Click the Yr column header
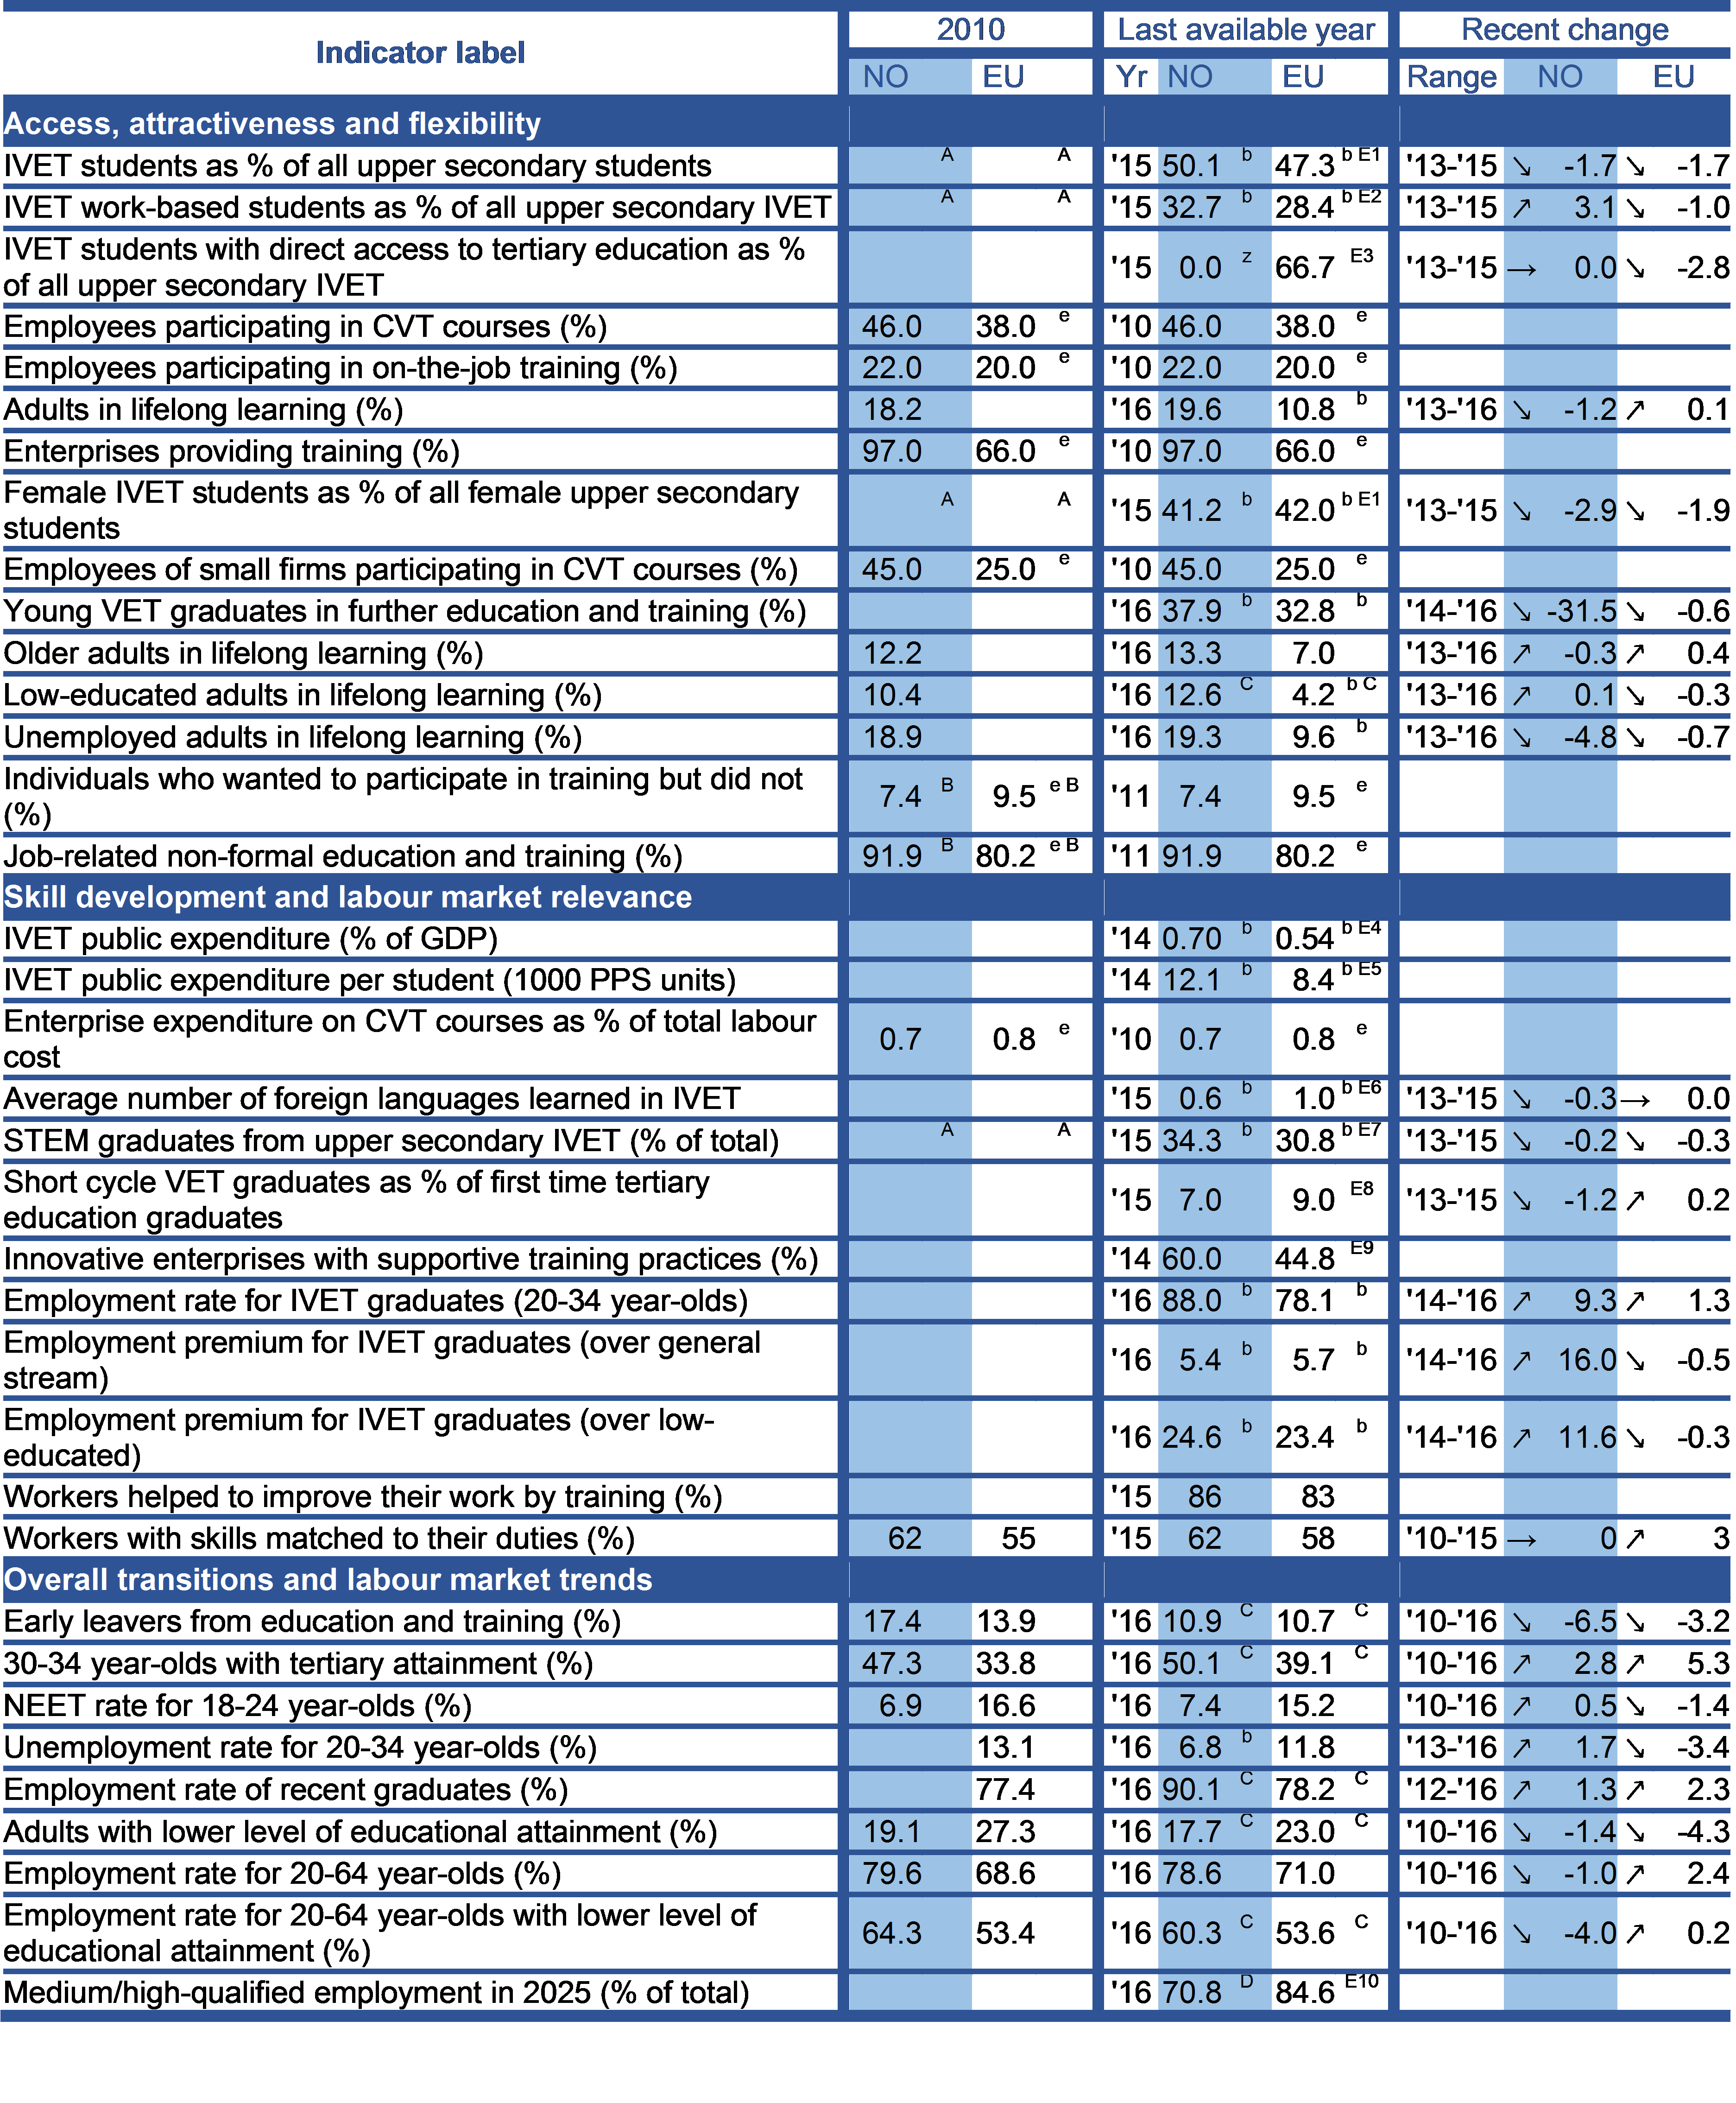 (x=1131, y=77)
